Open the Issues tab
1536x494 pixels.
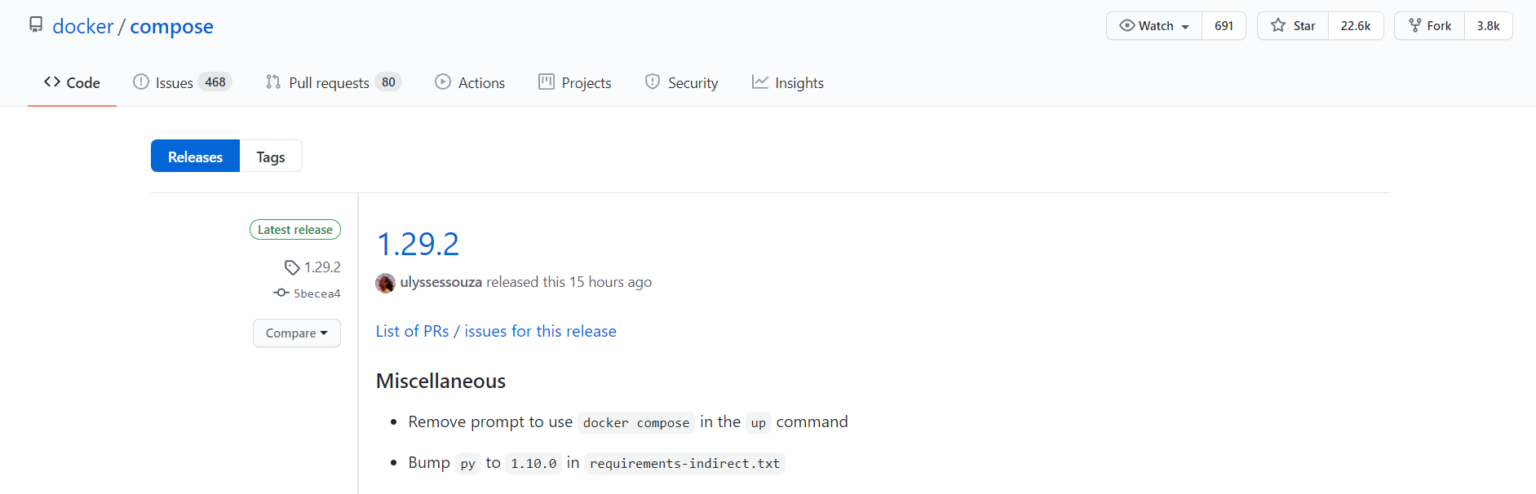182,83
